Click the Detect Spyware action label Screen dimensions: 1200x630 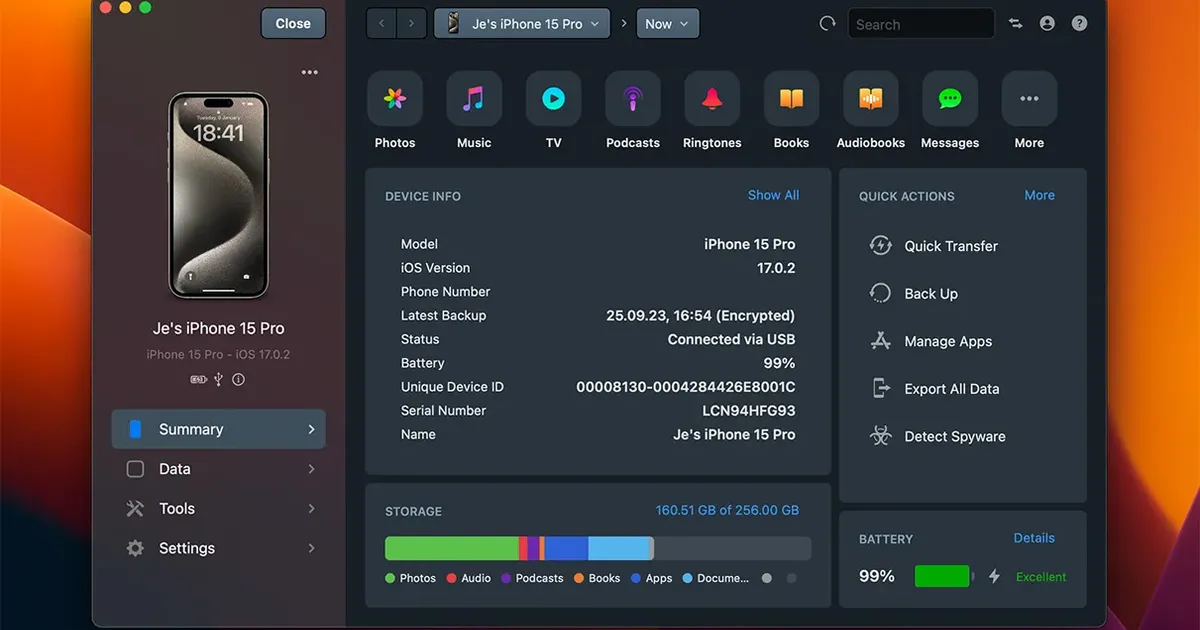[955, 437]
